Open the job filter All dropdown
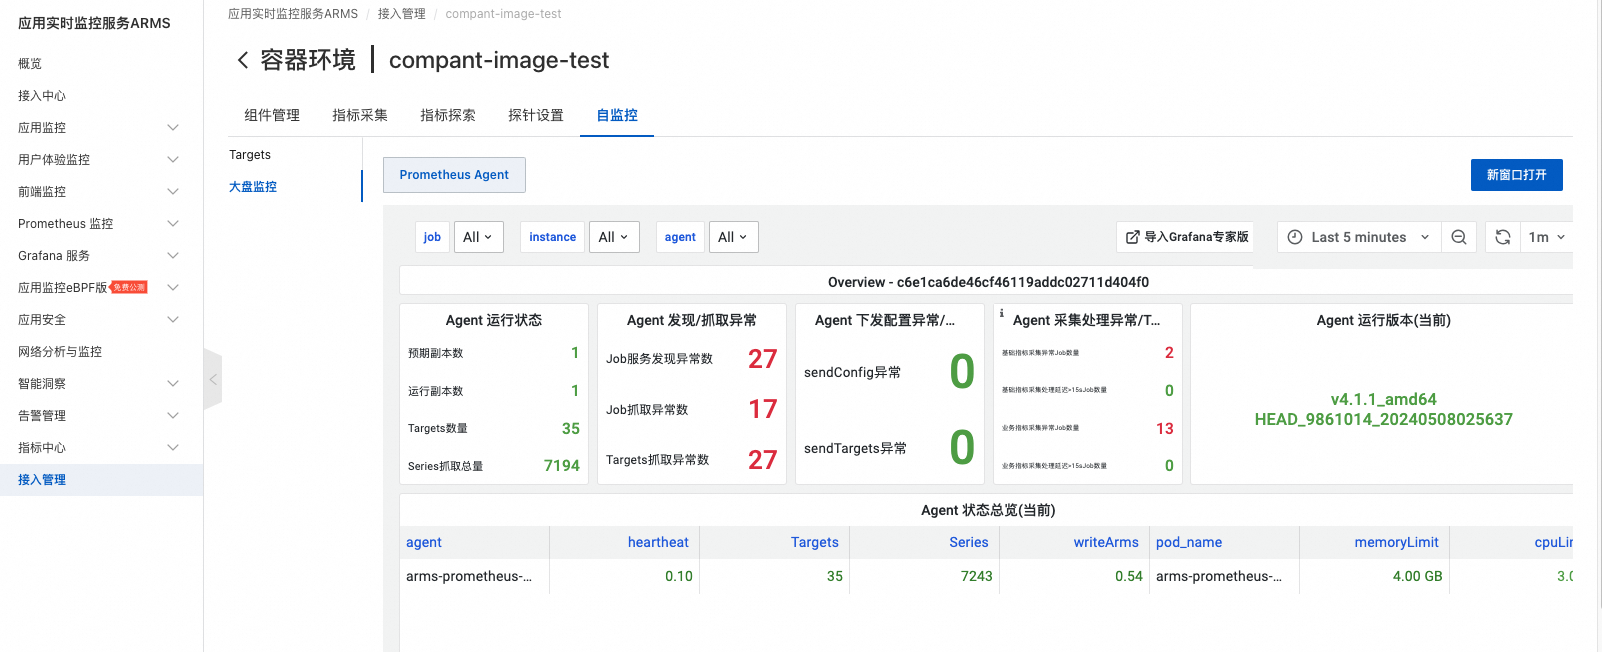Image resolution: width=1602 pixels, height=652 pixels. point(478,237)
